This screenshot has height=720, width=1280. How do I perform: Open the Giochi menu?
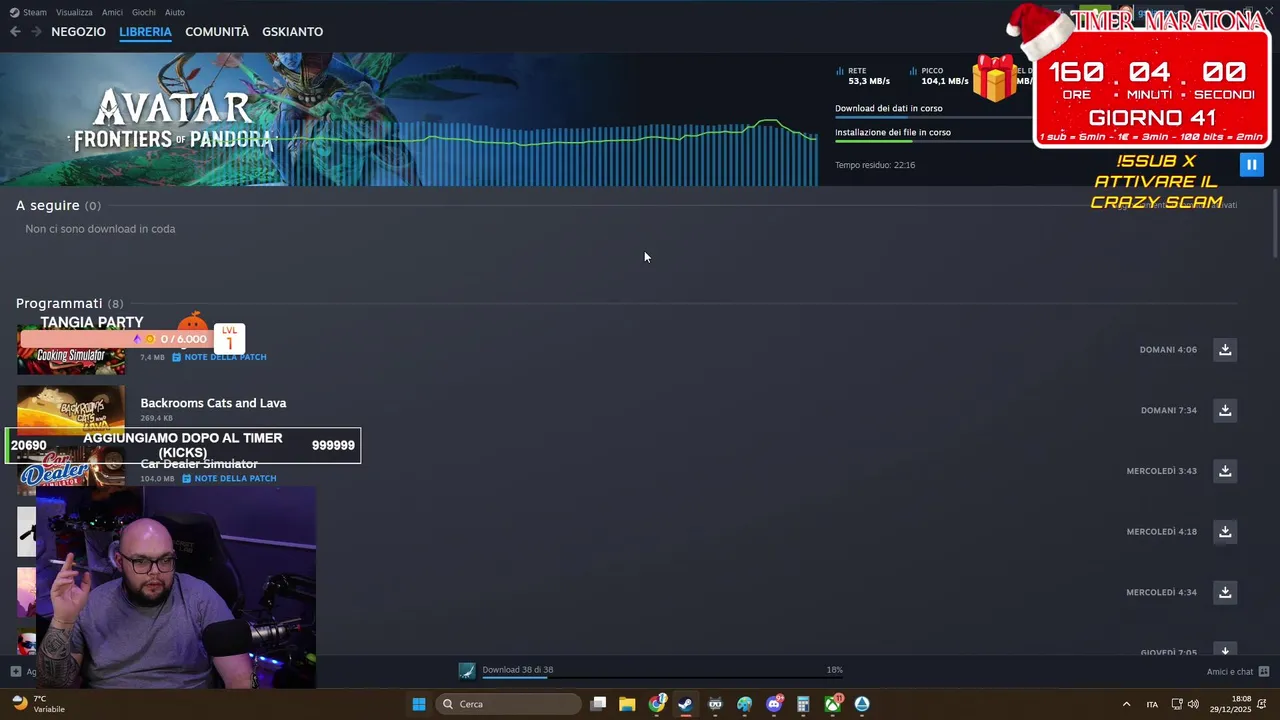click(143, 12)
